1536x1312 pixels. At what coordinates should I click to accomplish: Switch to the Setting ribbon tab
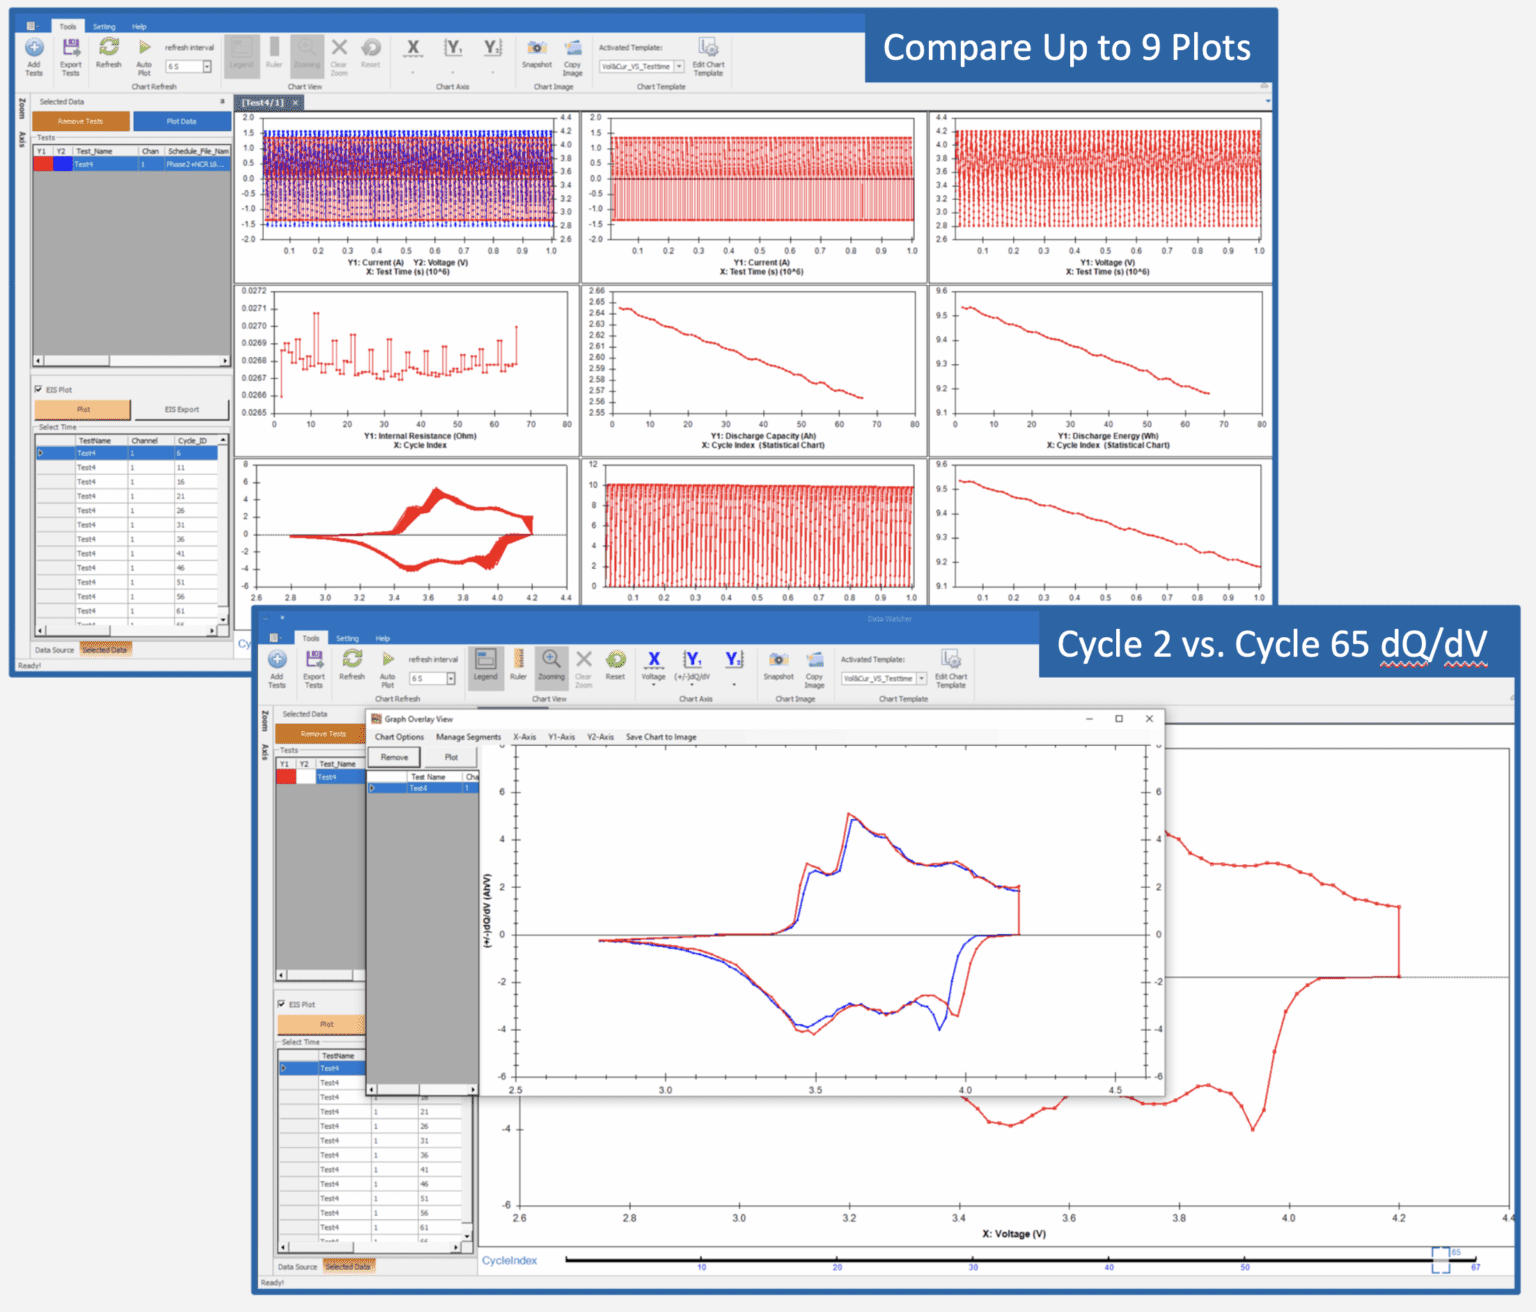(103, 26)
